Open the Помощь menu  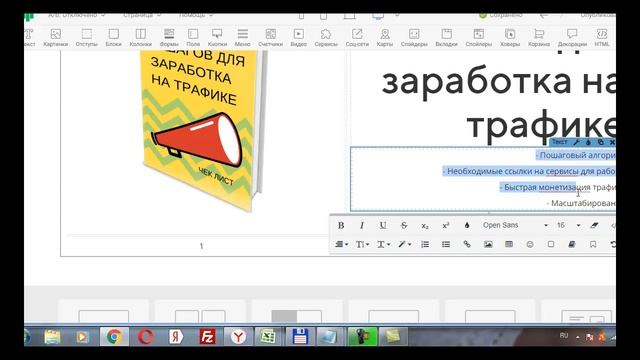coord(196,16)
